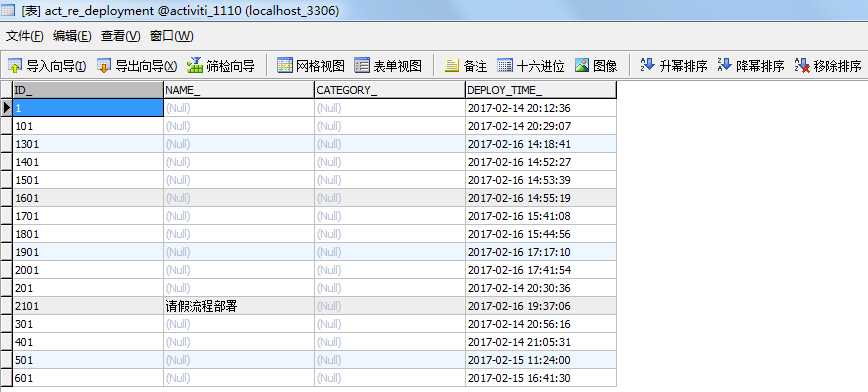The width and height of the screenshot is (868, 392).
Task: Select deploy time 2017-02-14 20:29:07
Action: (x=541, y=126)
